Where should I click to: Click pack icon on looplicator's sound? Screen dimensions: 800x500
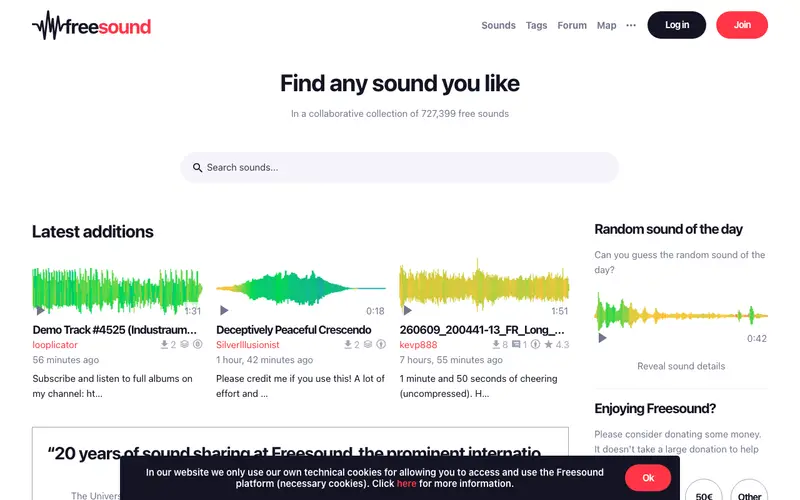[x=184, y=345]
